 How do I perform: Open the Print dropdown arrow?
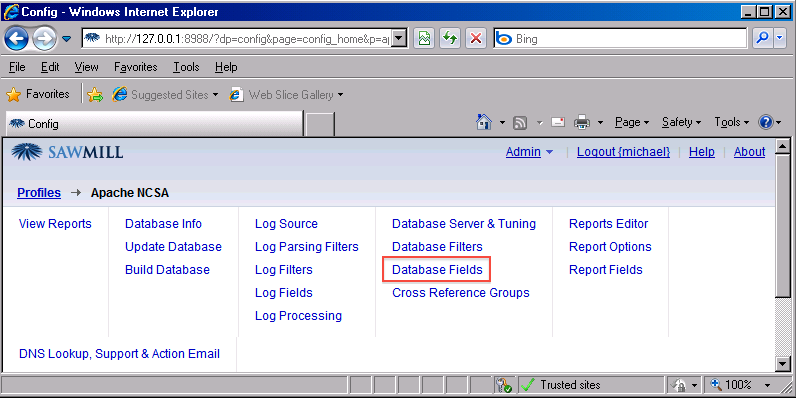point(600,122)
